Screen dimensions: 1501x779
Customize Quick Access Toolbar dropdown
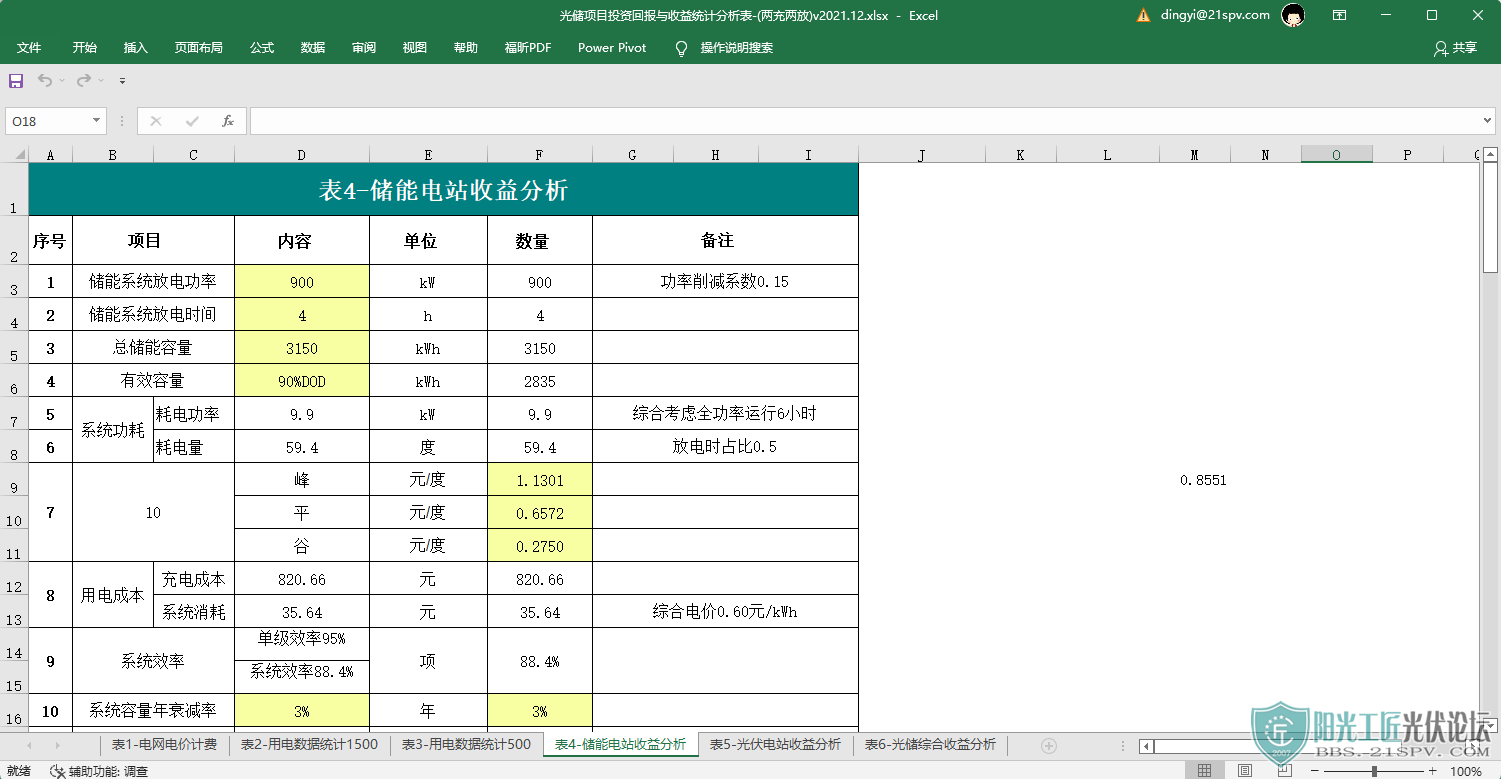pos(122,81)
